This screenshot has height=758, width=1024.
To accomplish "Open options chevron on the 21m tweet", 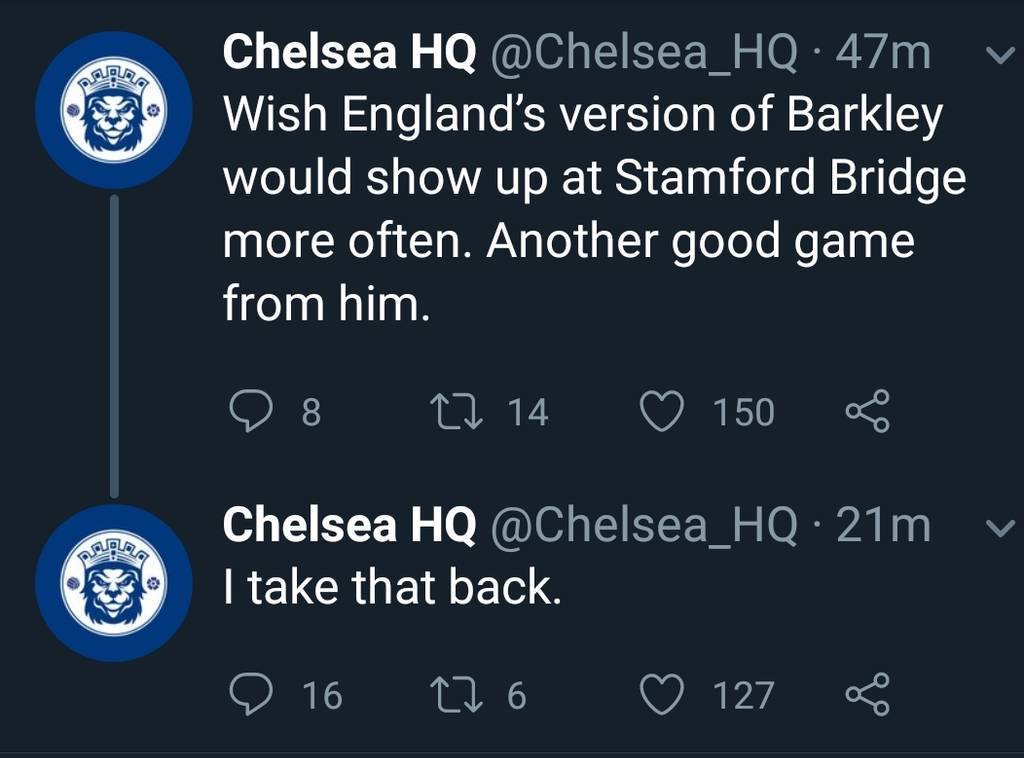I will coord(999,528).
